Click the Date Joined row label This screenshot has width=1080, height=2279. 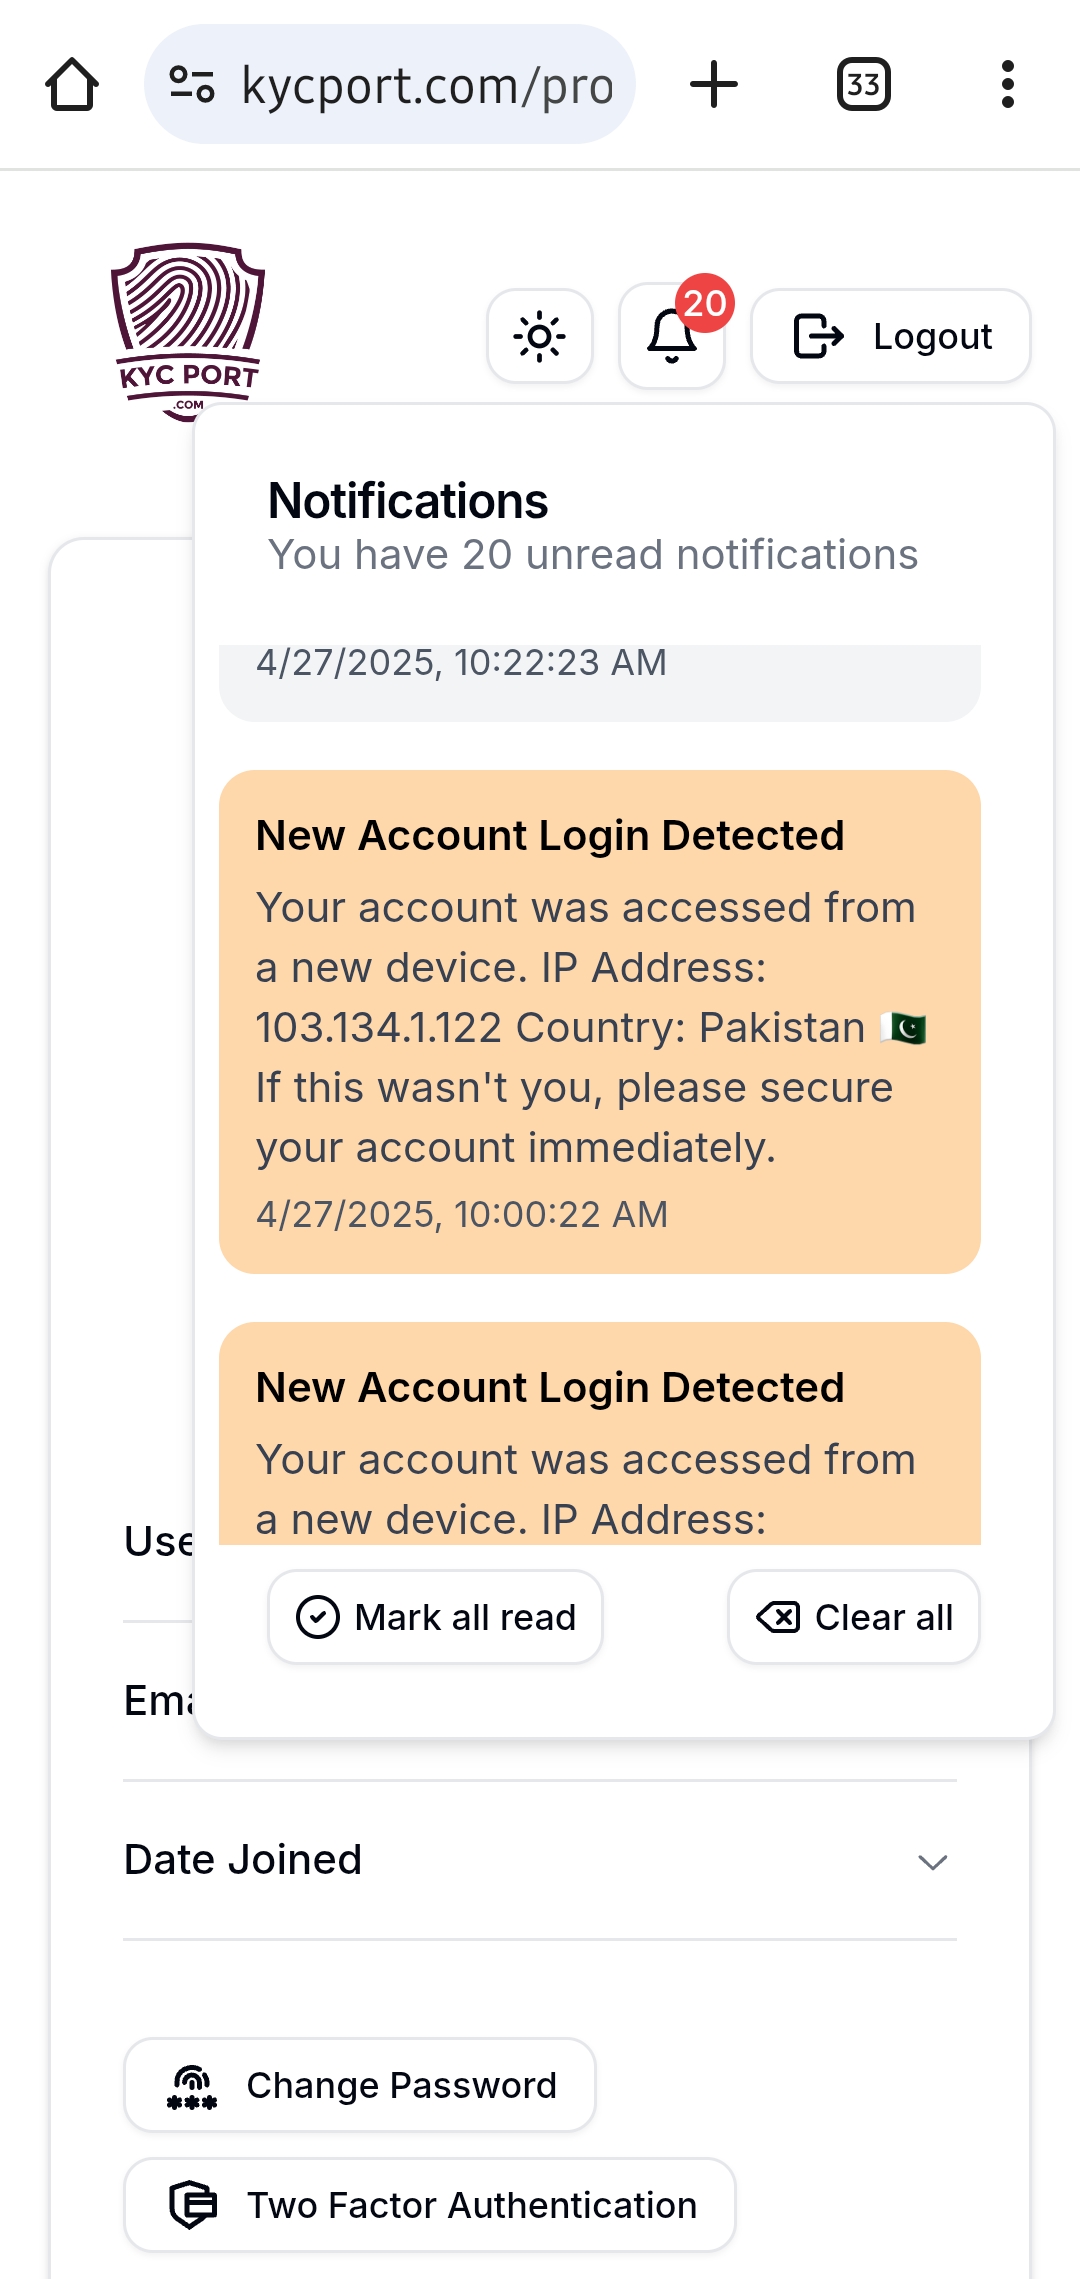[x=243, y=1860]
